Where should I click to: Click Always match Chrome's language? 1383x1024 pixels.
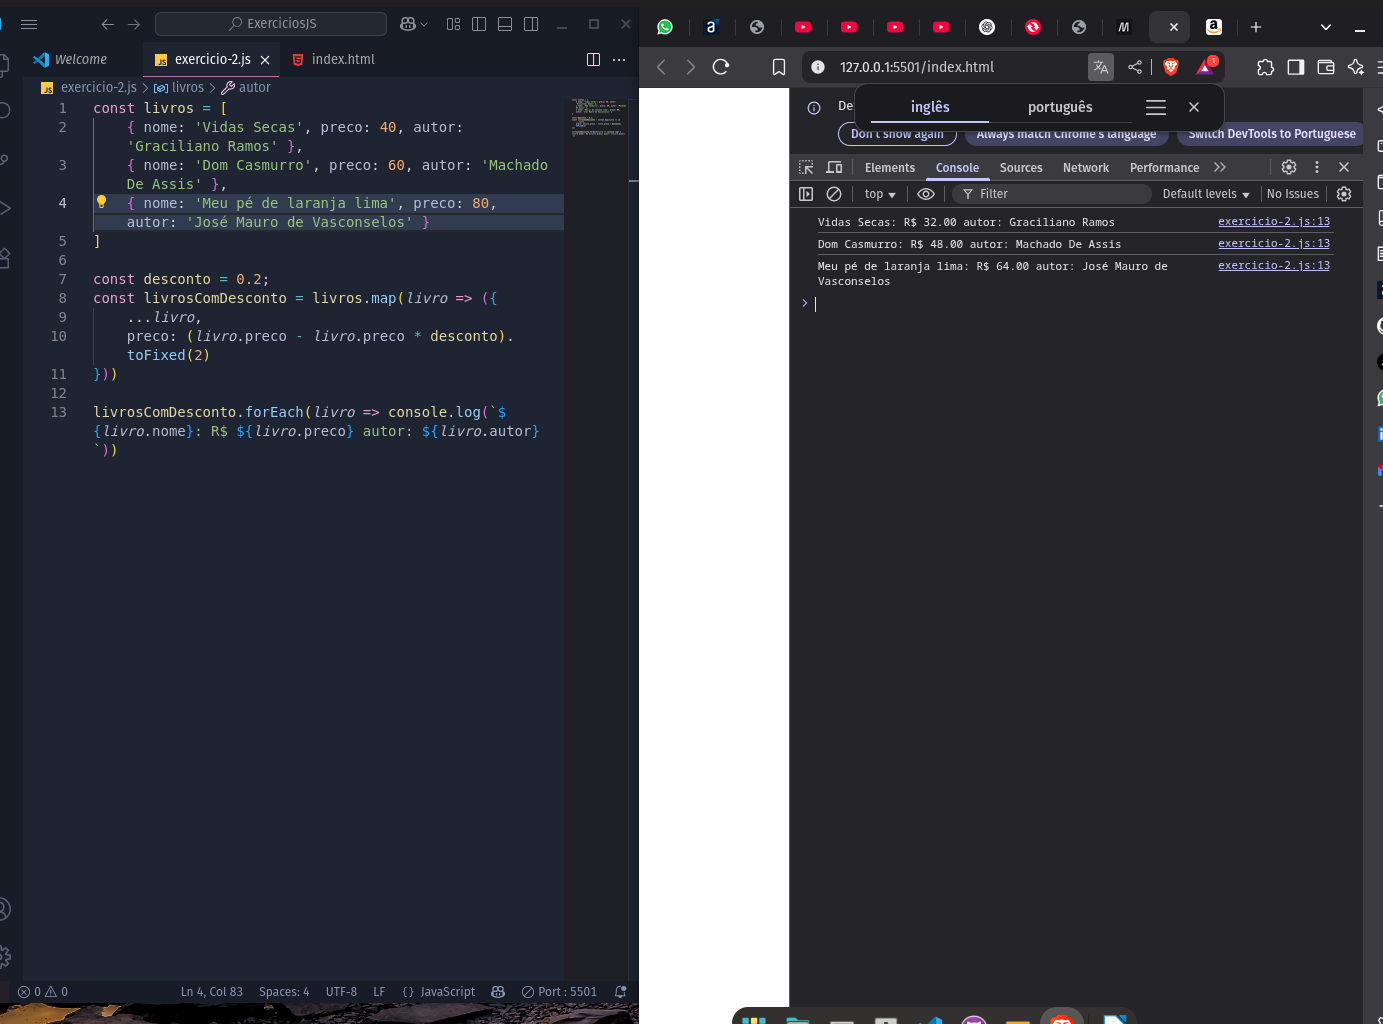tap(1066, 134)
